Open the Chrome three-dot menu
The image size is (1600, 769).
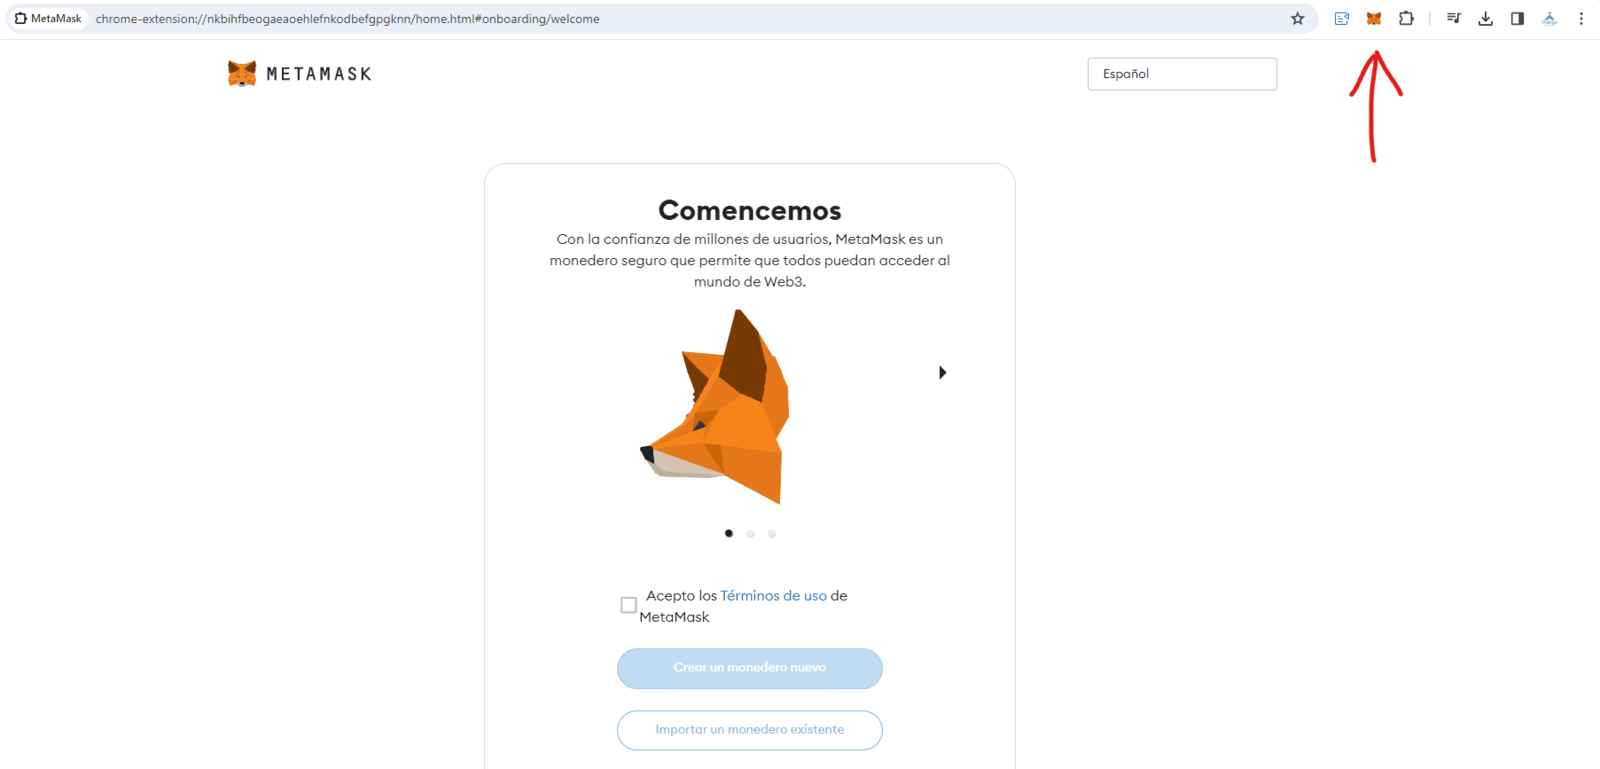1581,19
